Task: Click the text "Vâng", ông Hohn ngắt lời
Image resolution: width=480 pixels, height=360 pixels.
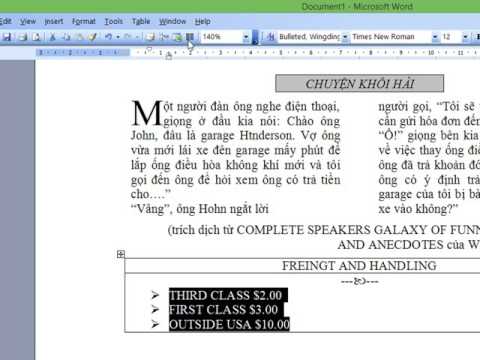Action: pyautogui.click(x=200, y=209)
